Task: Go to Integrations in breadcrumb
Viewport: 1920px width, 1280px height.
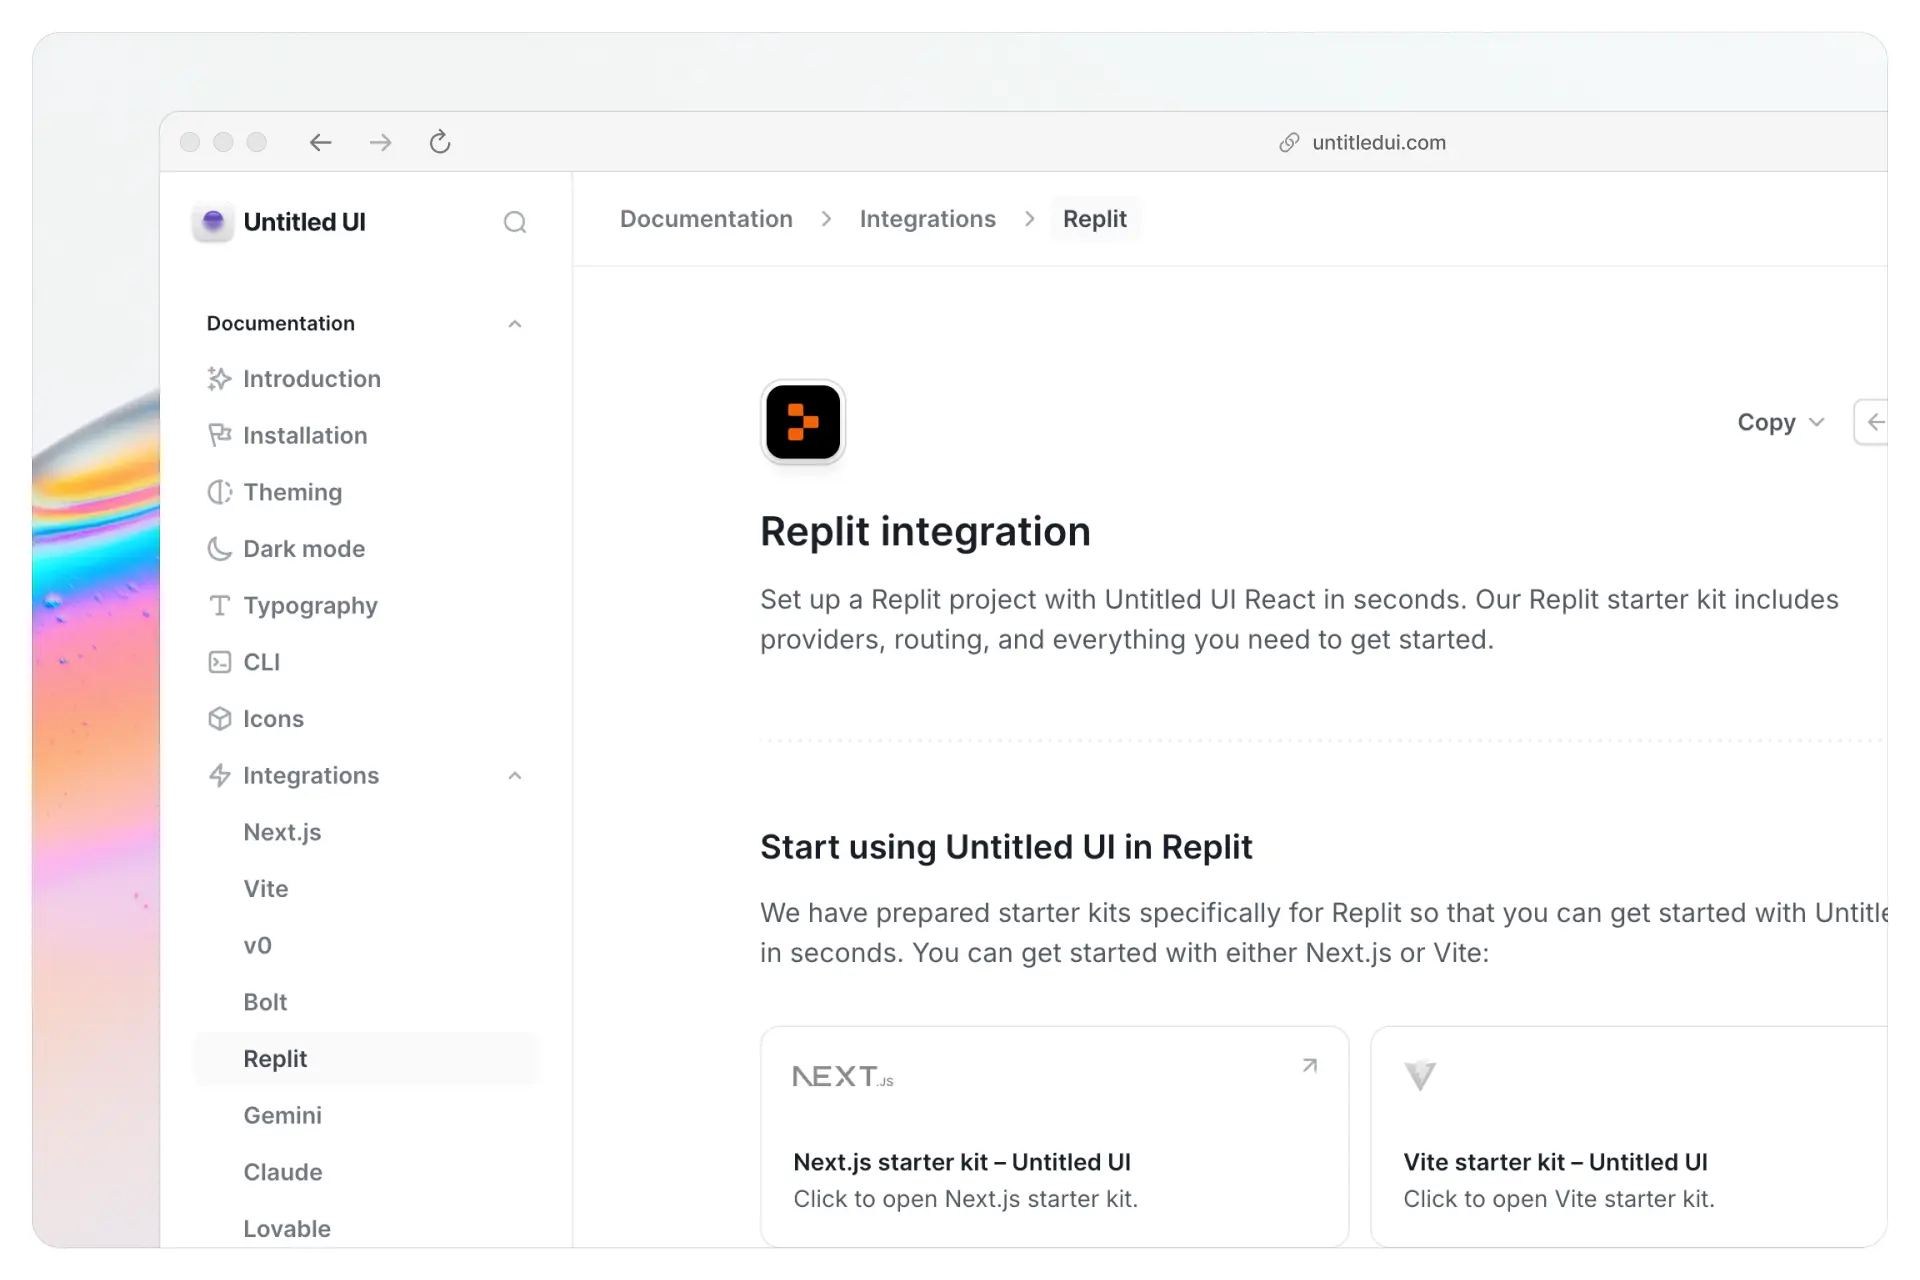Action: tap(927, 219)
